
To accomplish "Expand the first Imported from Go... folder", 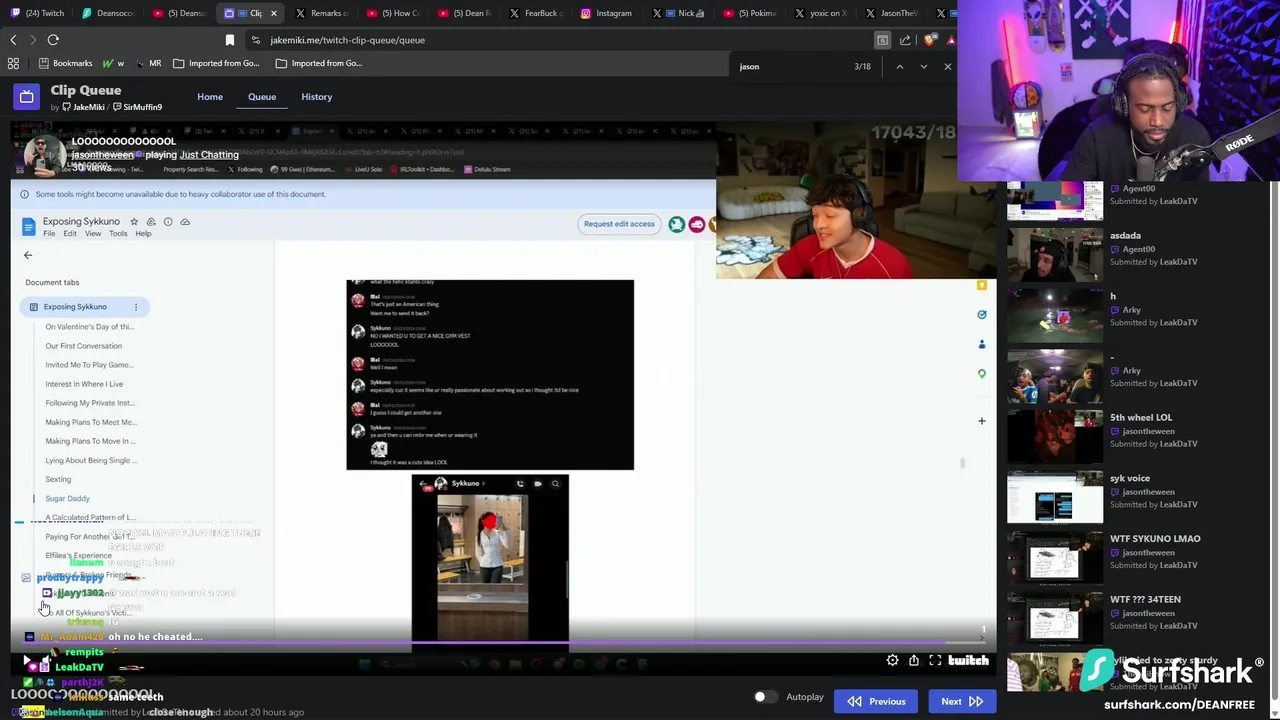I will click(x=216, y=63).
